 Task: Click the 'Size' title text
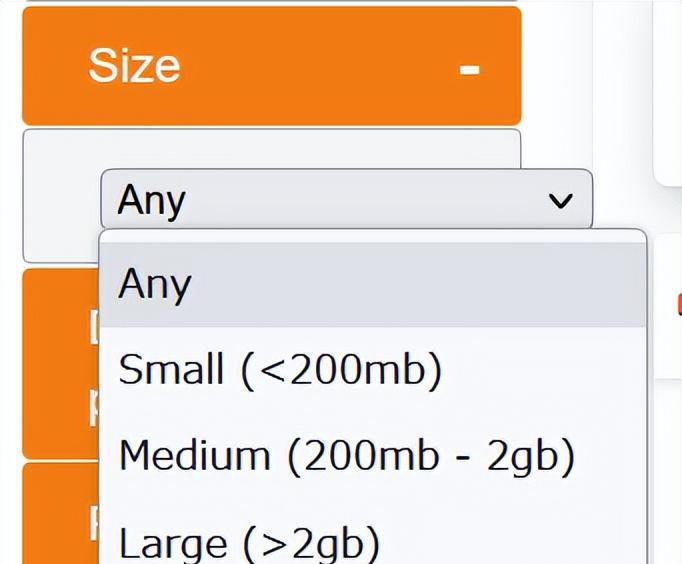(x=134, y=66)
